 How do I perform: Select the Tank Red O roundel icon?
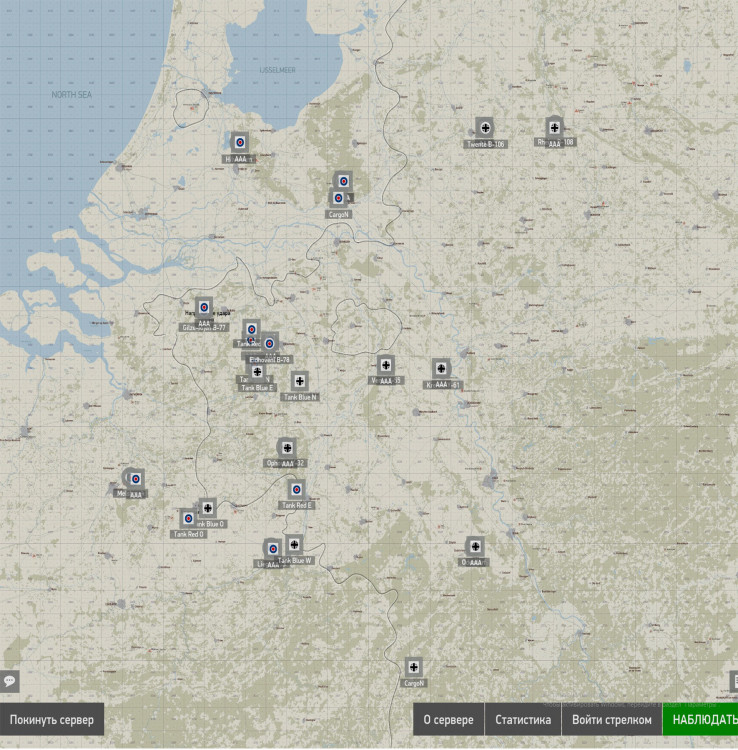click(x=188, y=518)
